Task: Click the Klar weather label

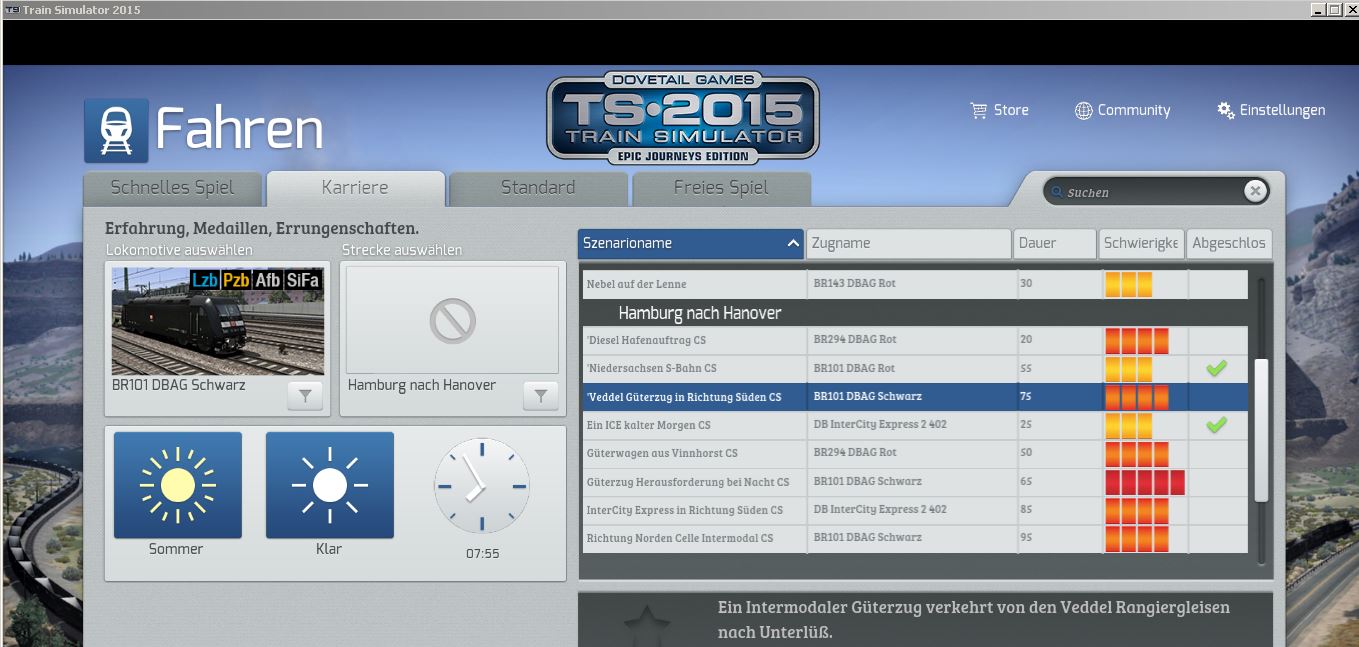Action: point(329,549)
